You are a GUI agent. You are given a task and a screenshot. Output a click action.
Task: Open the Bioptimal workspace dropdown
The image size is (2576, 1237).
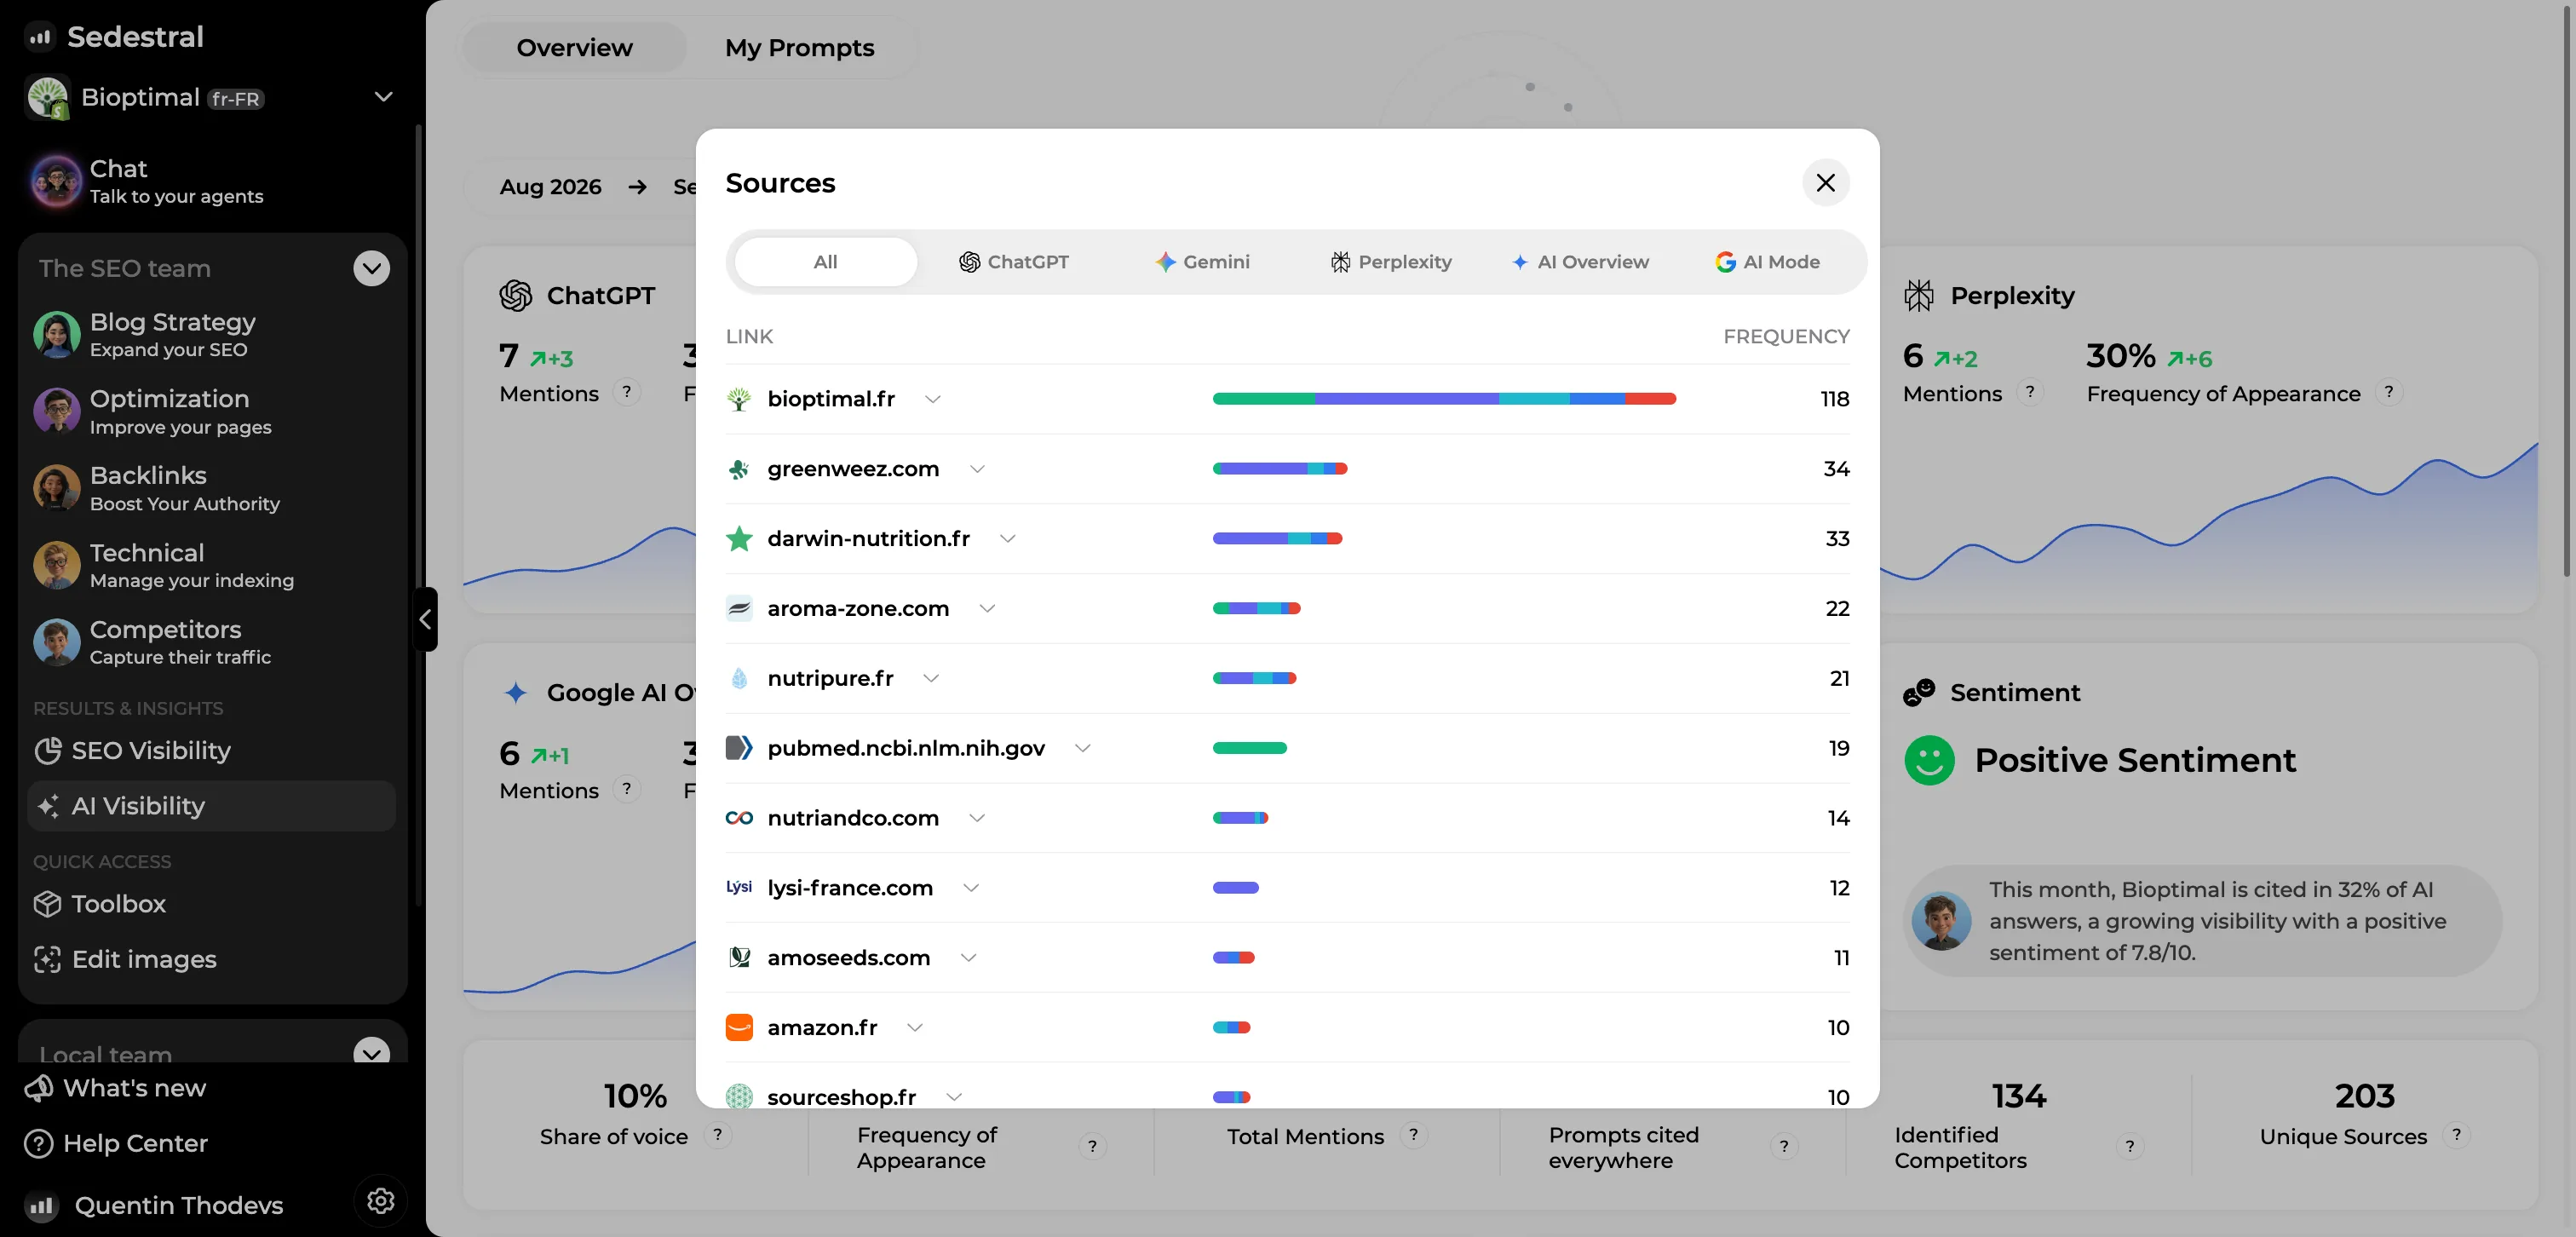pos(383,97)
